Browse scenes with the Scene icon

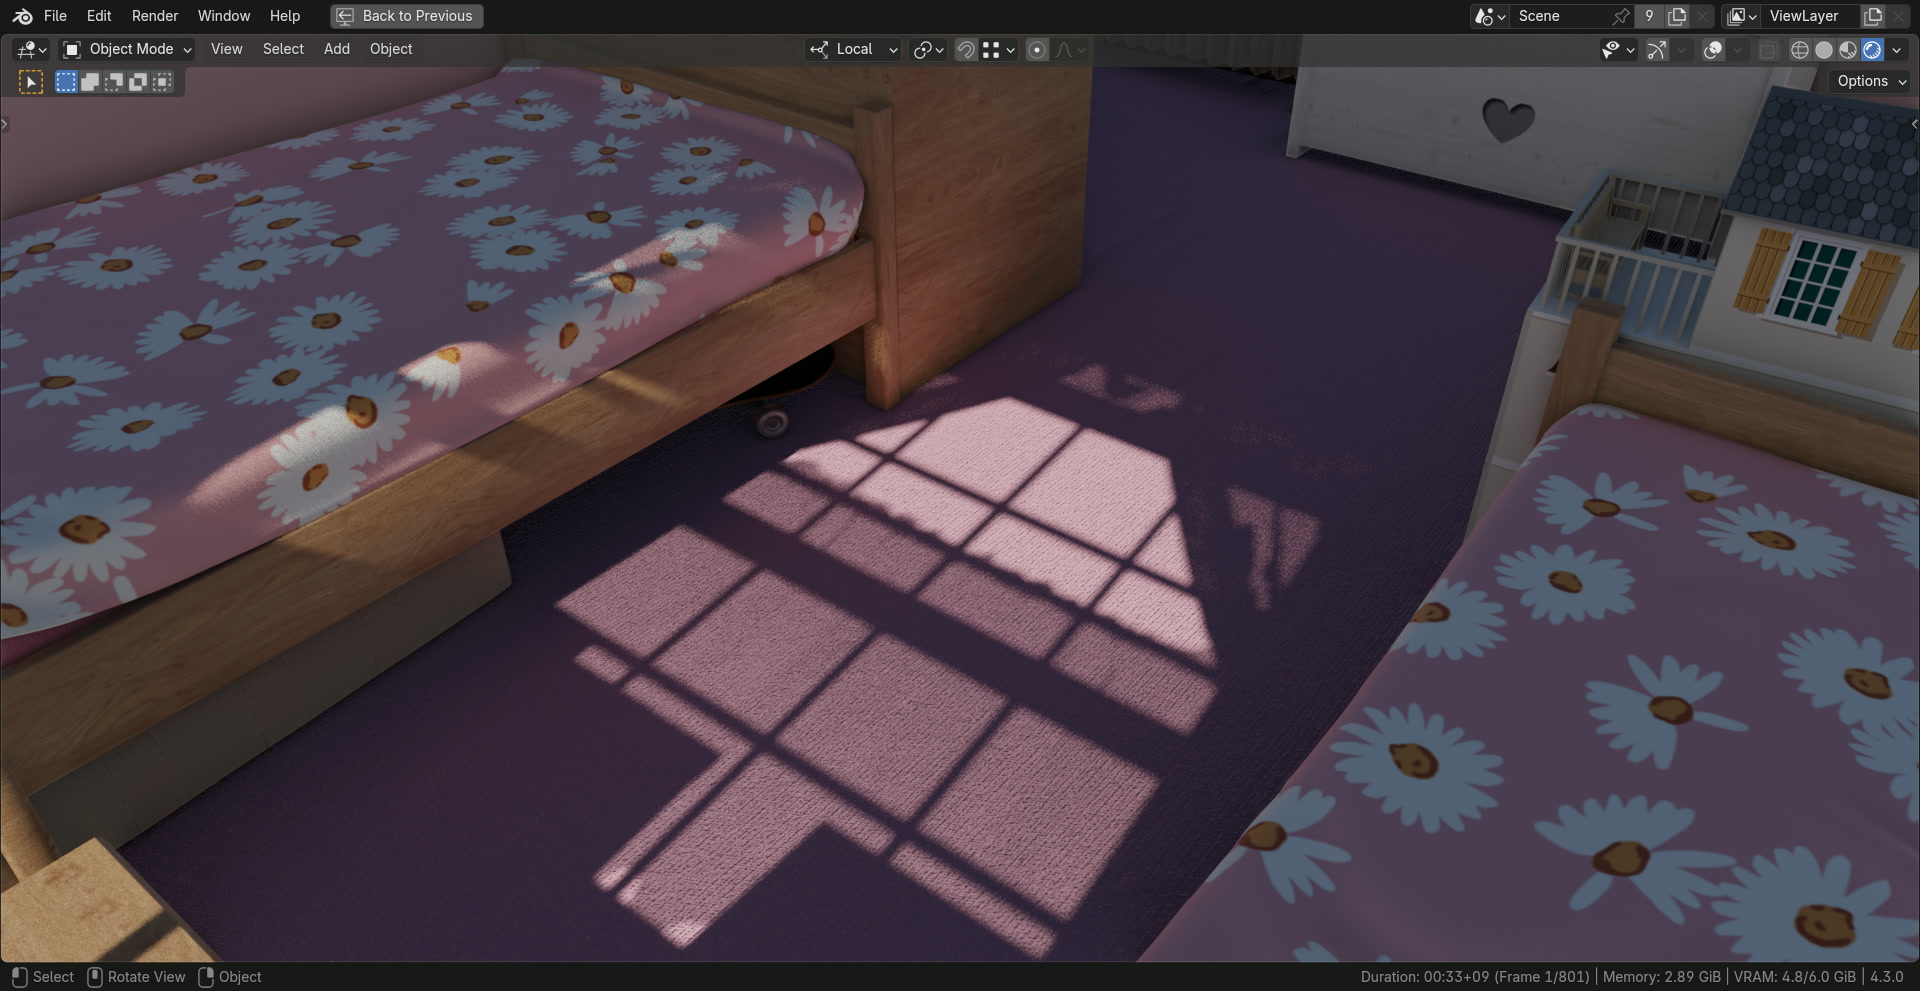(x=1489, y=16)
